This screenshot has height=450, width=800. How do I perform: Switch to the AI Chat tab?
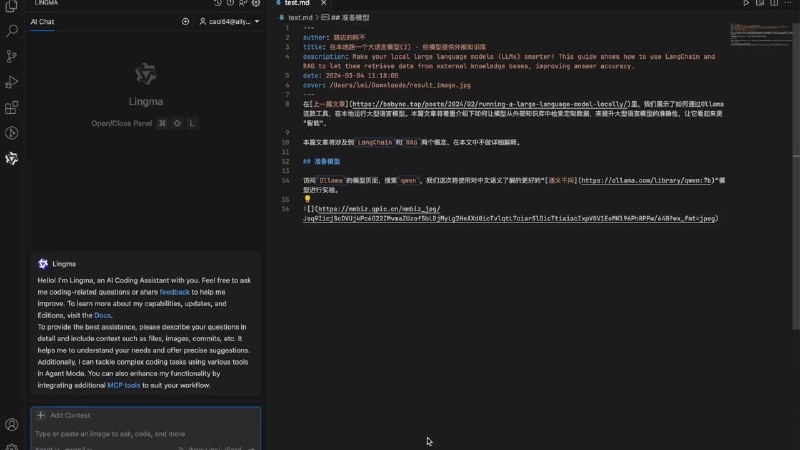[x=43, y=21]
